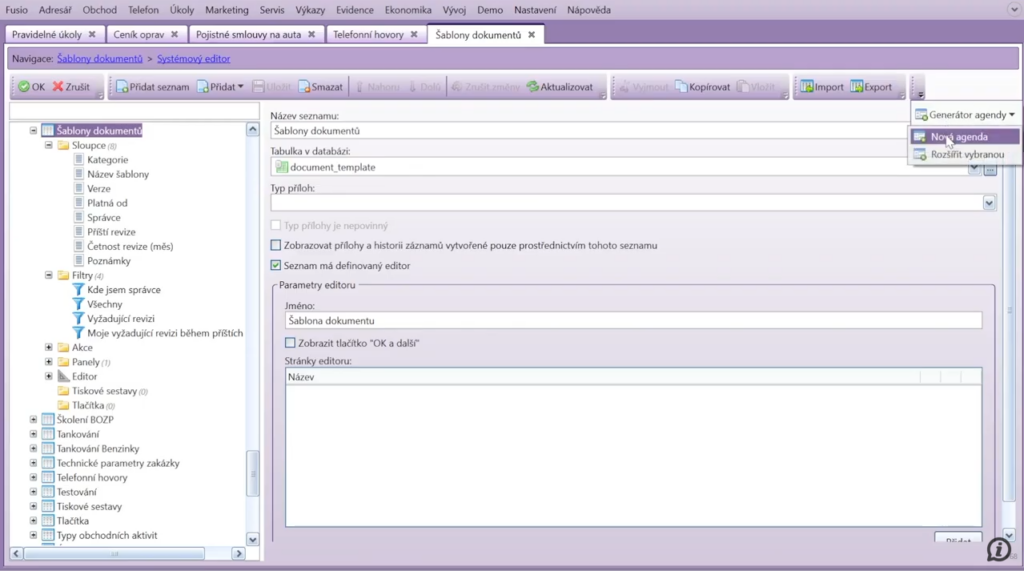Click the green OK toolbar icon
1024x571 pixels.
pos(23,87)
